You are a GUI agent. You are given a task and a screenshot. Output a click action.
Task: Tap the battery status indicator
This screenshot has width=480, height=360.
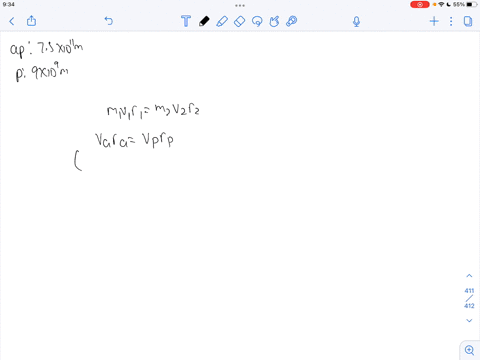[472, 4]
